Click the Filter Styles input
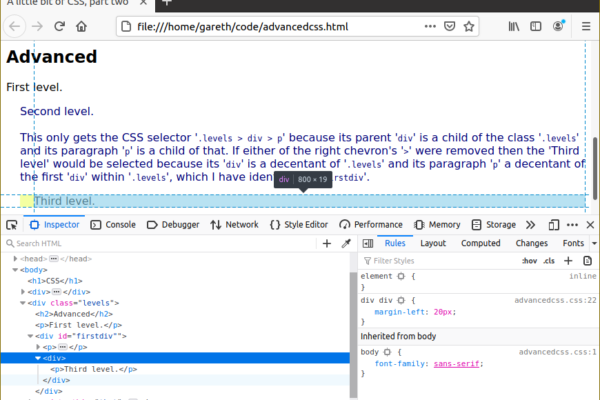This screenshot has height=400, width=600. click(x=440, y=261)
